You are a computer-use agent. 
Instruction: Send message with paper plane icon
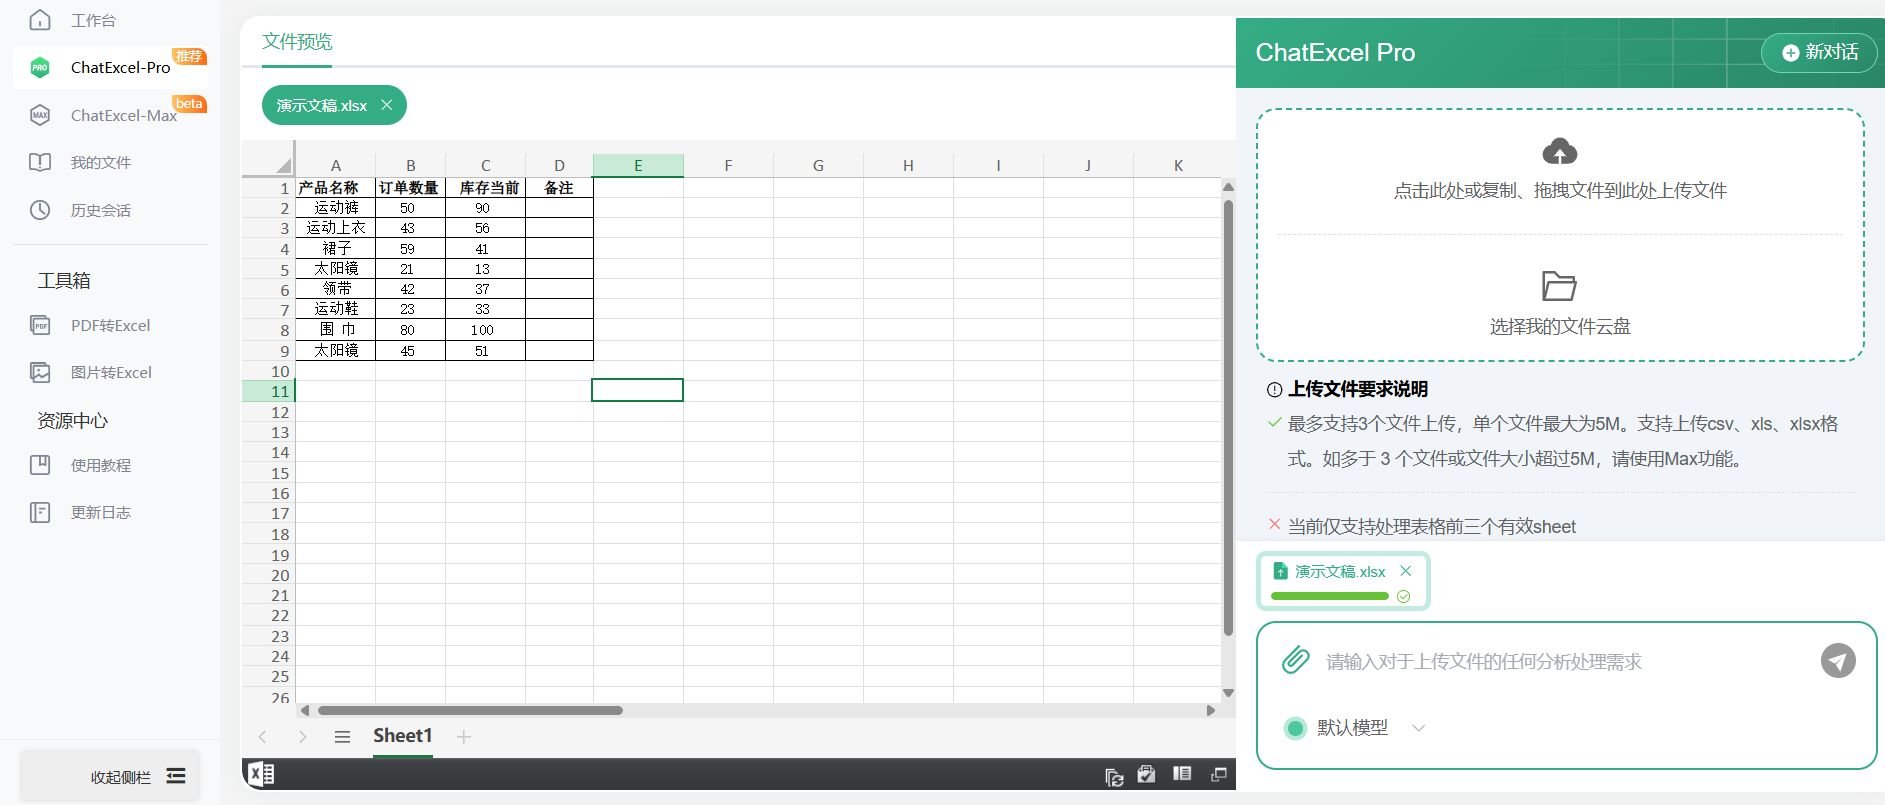[1838, 660]
